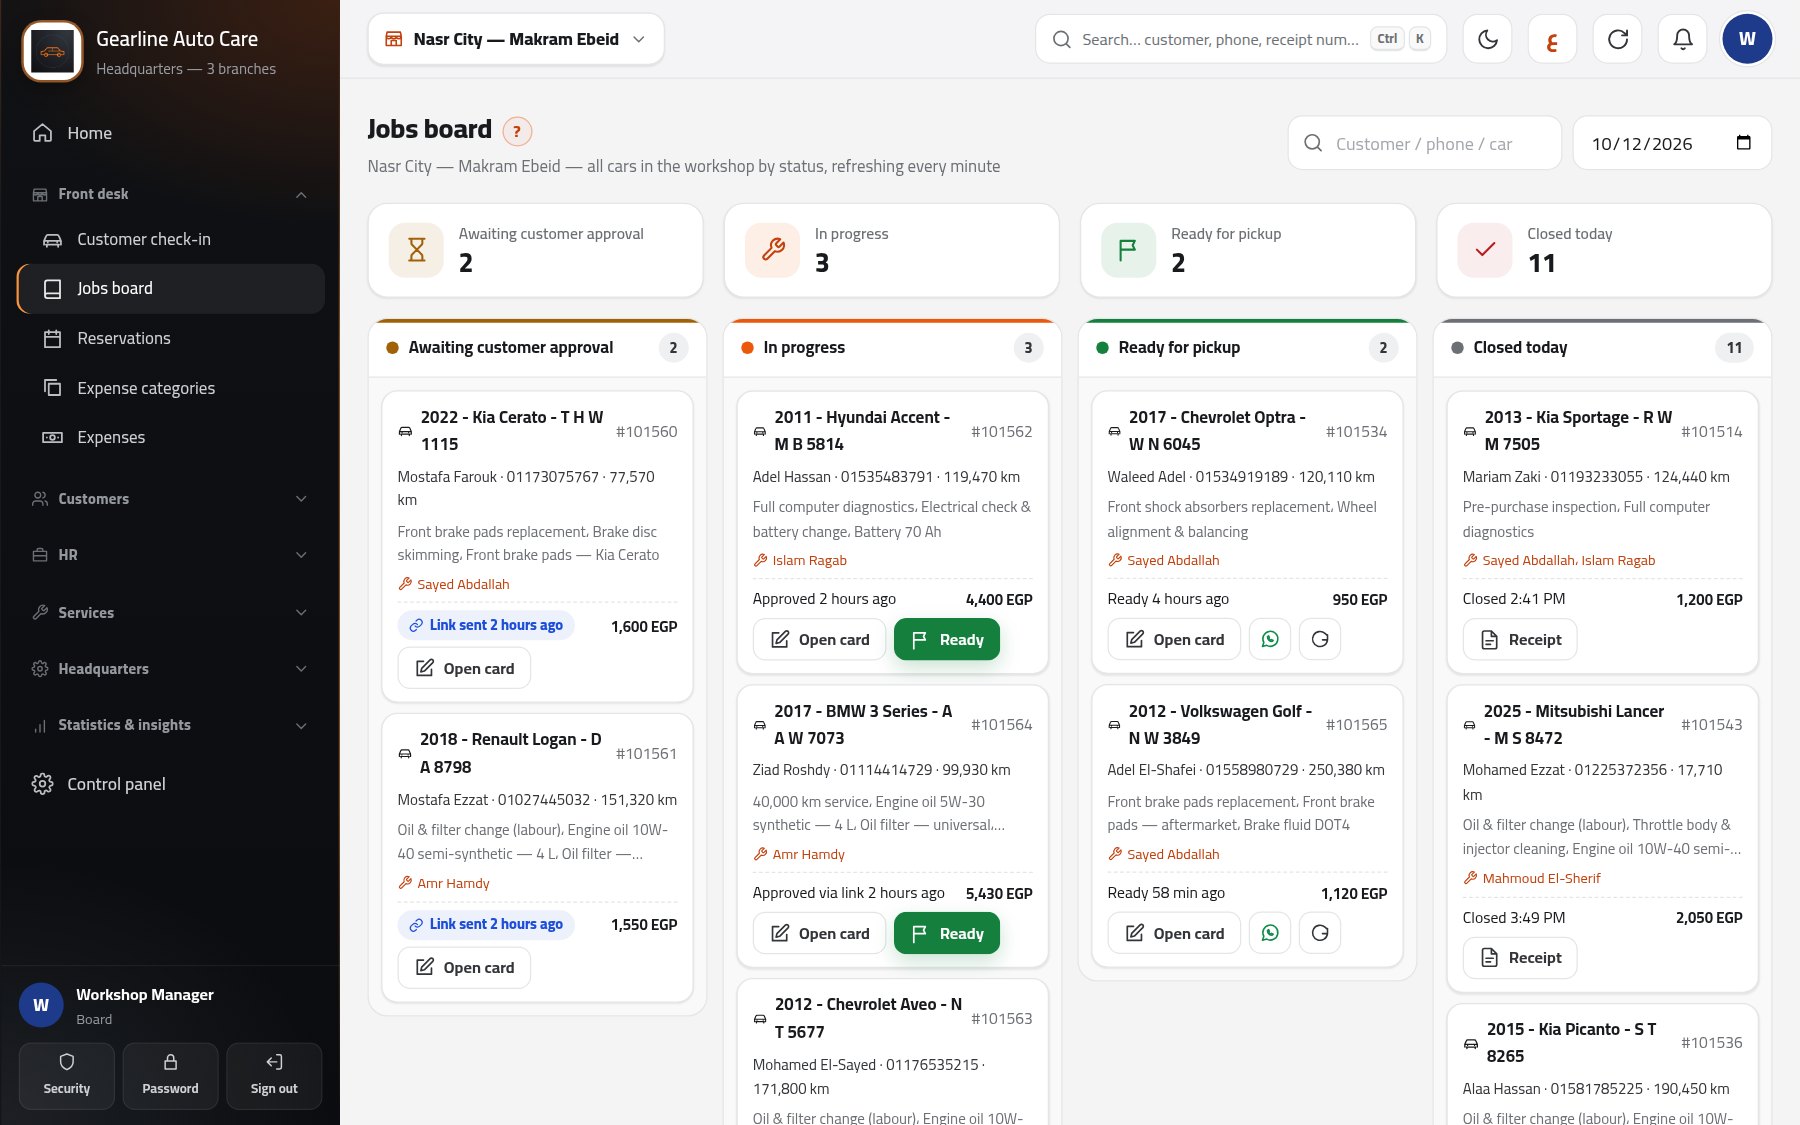Viewport: 1800px width, 1125px height.
Task: Click the refresh icon on job #101534
Action: point(1320,639)
